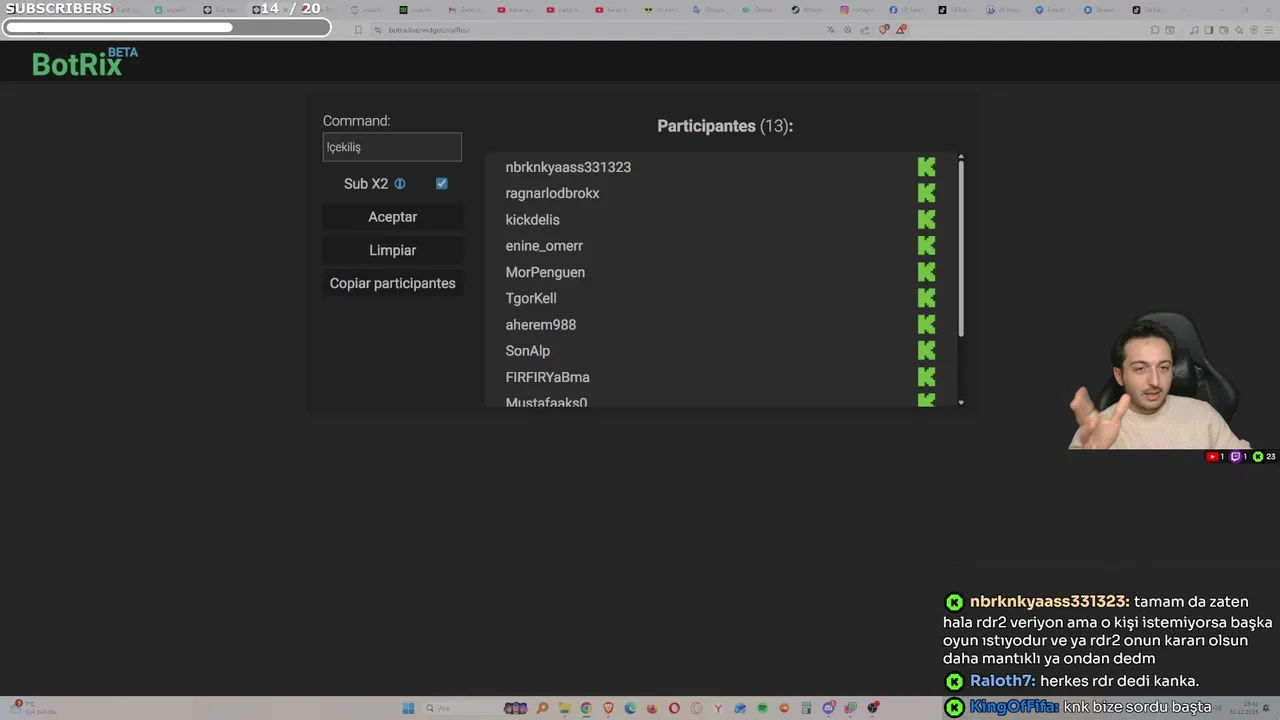Image resolution: width=1280 pixels, height=720 pixels.
Task: Click the Aceptar button
Action: point(392,217)
